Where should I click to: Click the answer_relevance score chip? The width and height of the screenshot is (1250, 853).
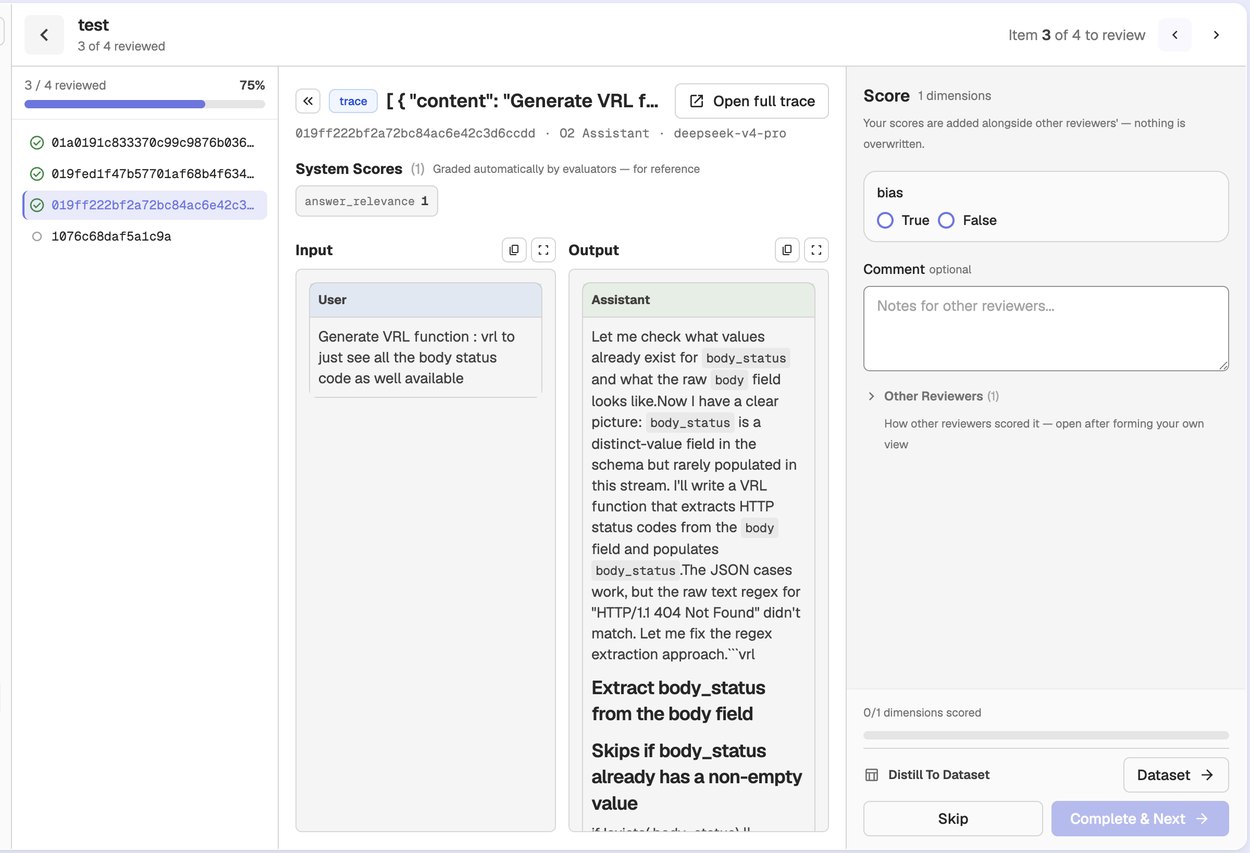367,201
